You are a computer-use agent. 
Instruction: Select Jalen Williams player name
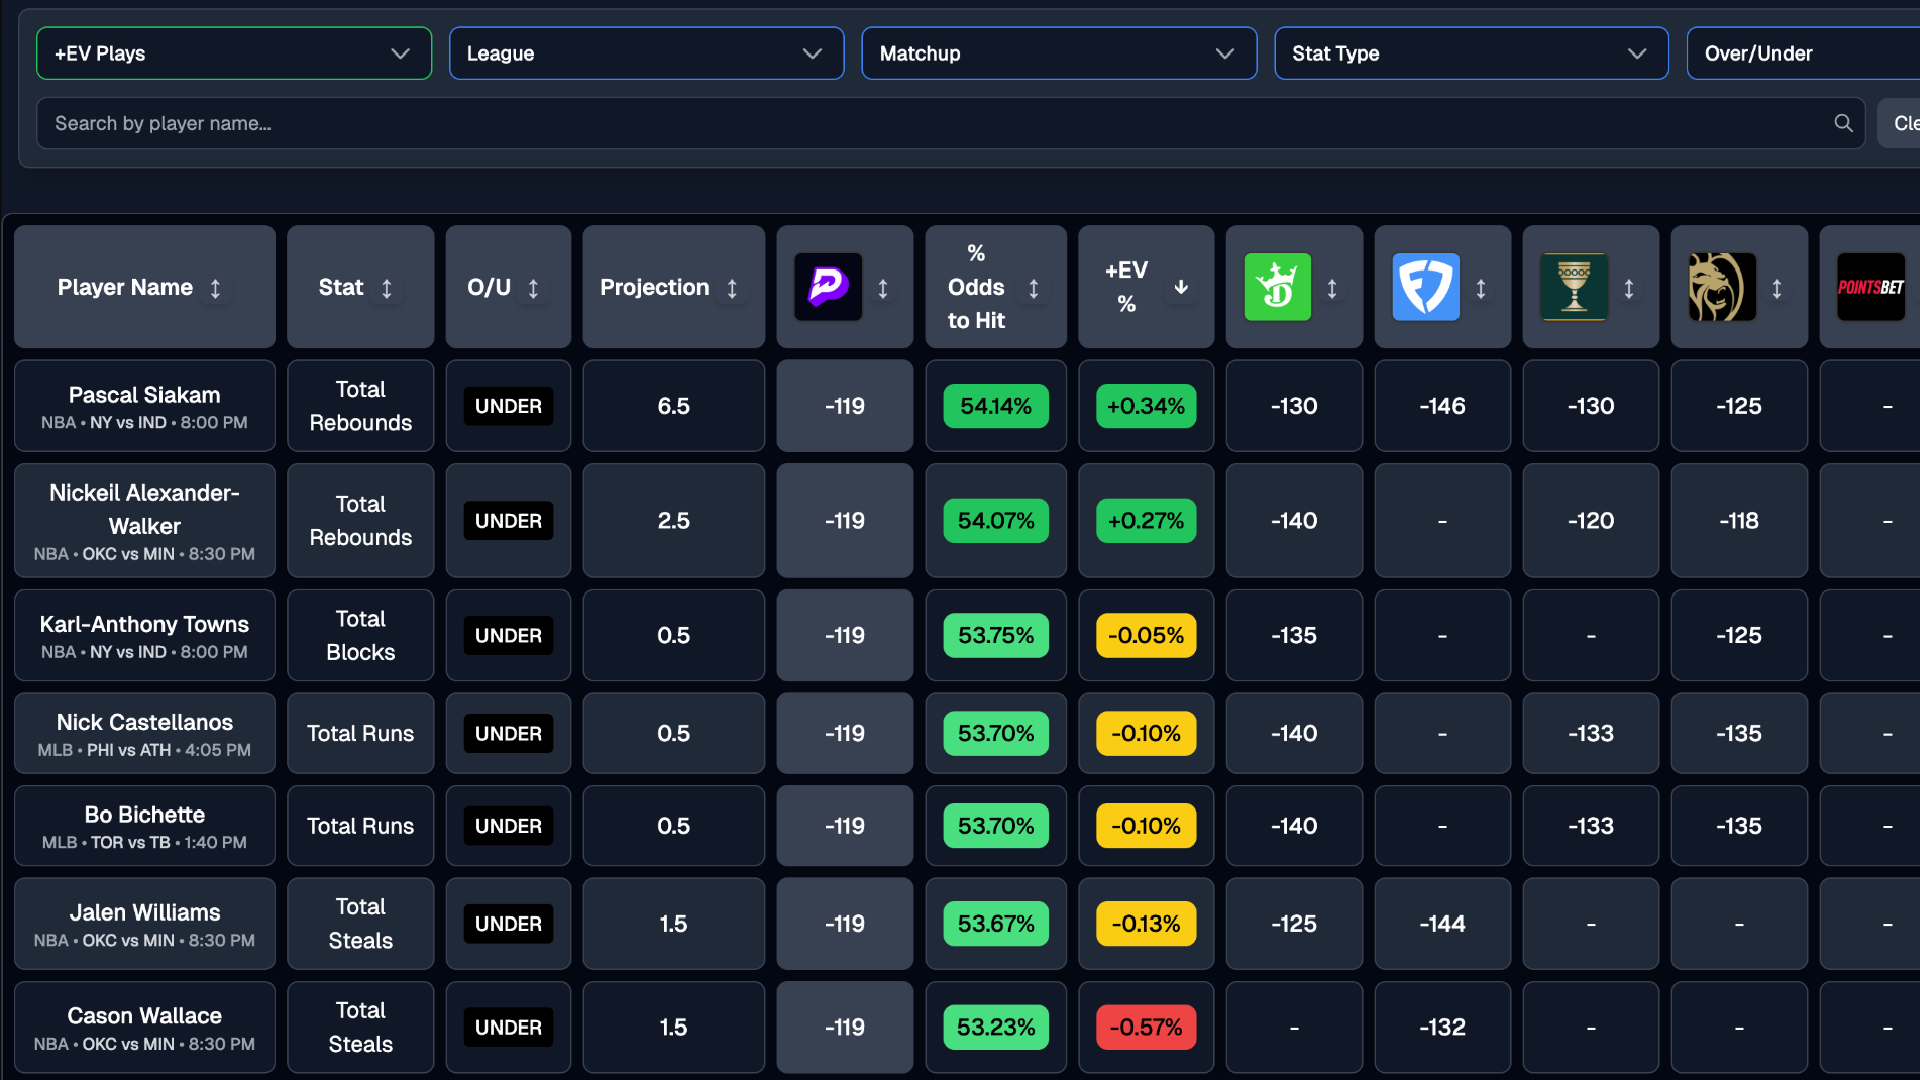coord(144,913)
